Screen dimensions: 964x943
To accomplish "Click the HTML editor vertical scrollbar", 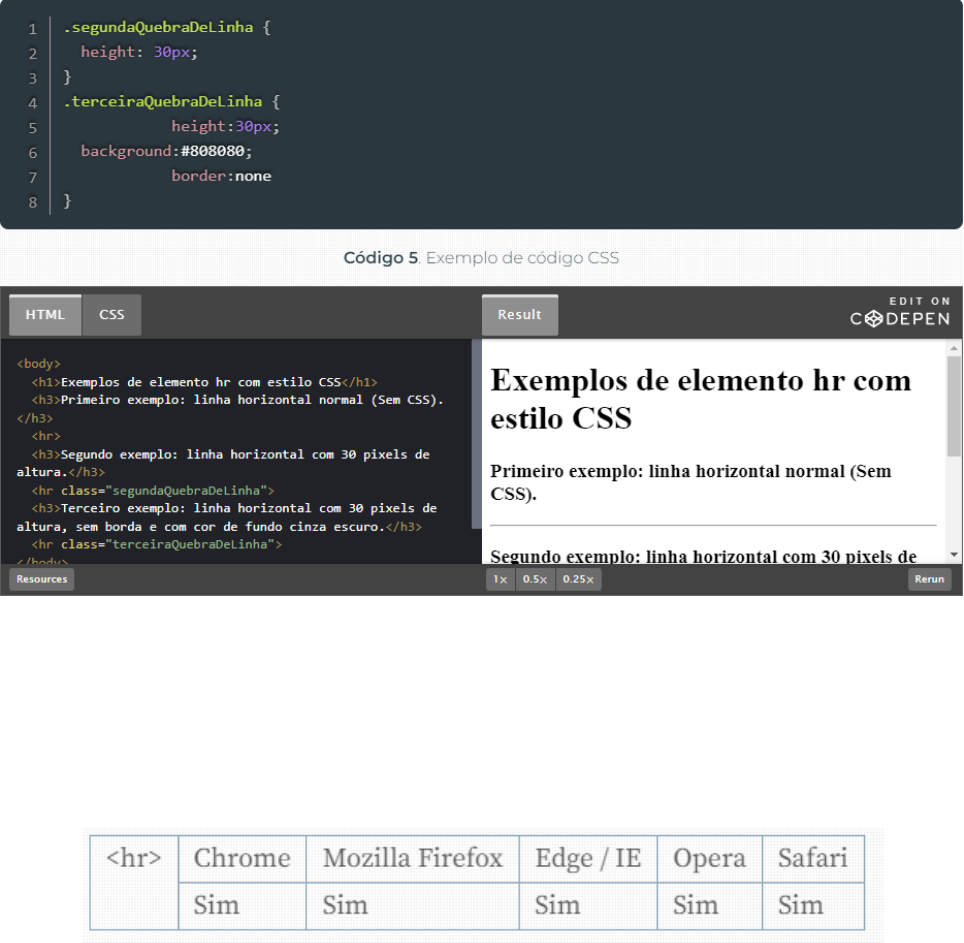I will tap(476, 430).
